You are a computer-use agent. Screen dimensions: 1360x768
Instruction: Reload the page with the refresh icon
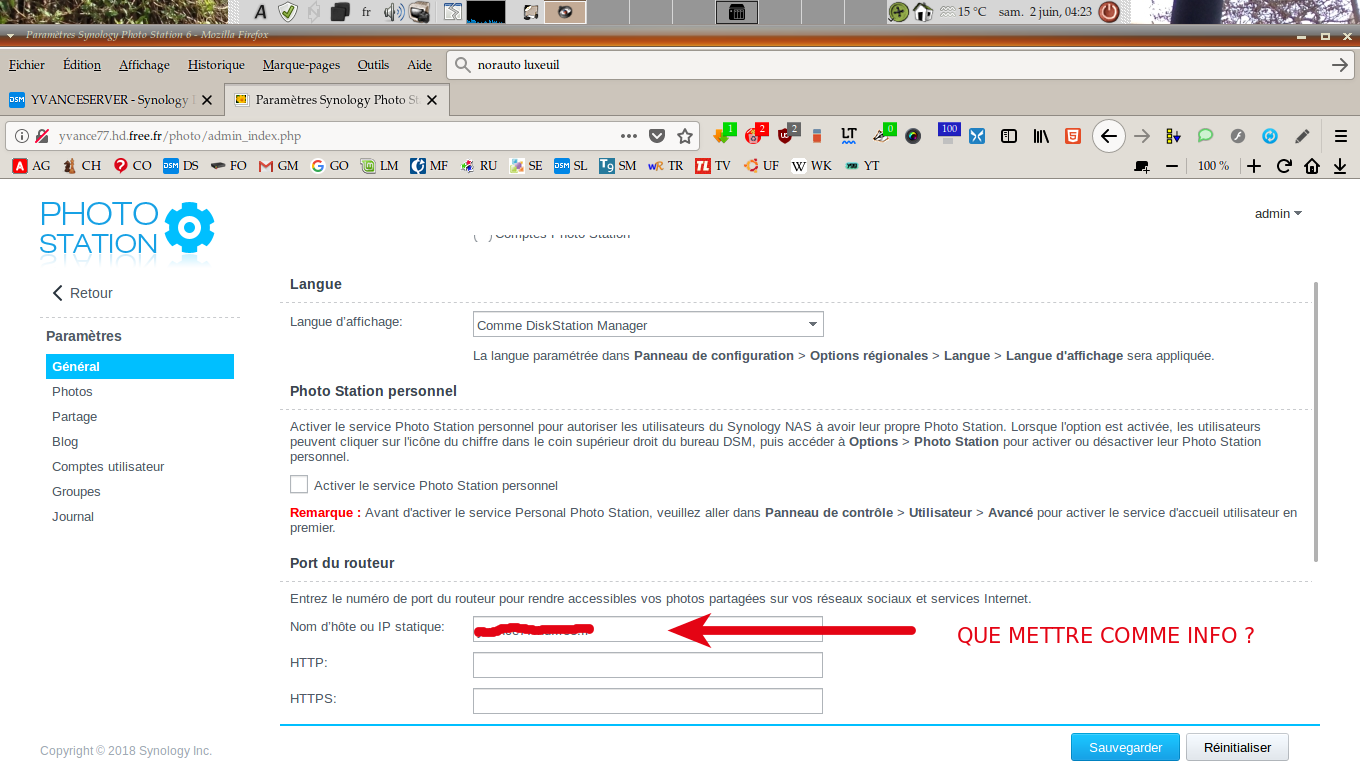tap(1284, 166)
